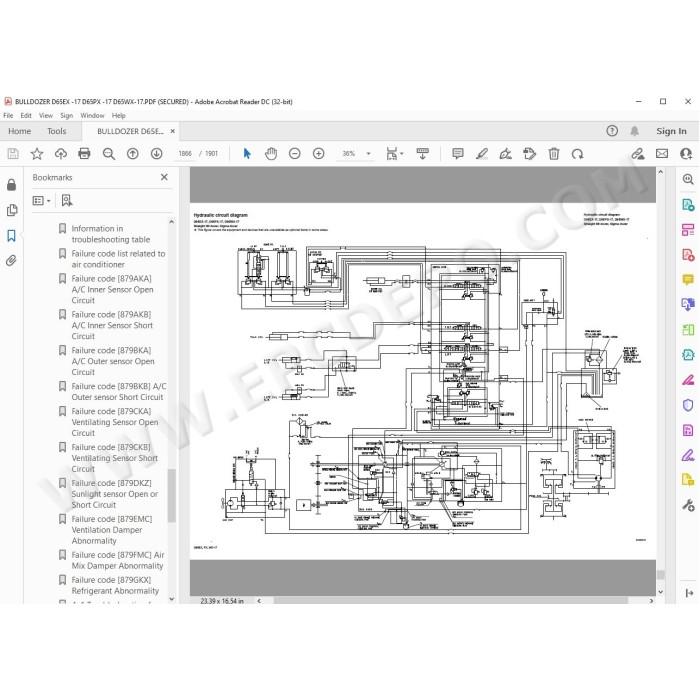Open zoom level dropdown arrow
The image size is (700, 700).
click(x=368, y=154)
